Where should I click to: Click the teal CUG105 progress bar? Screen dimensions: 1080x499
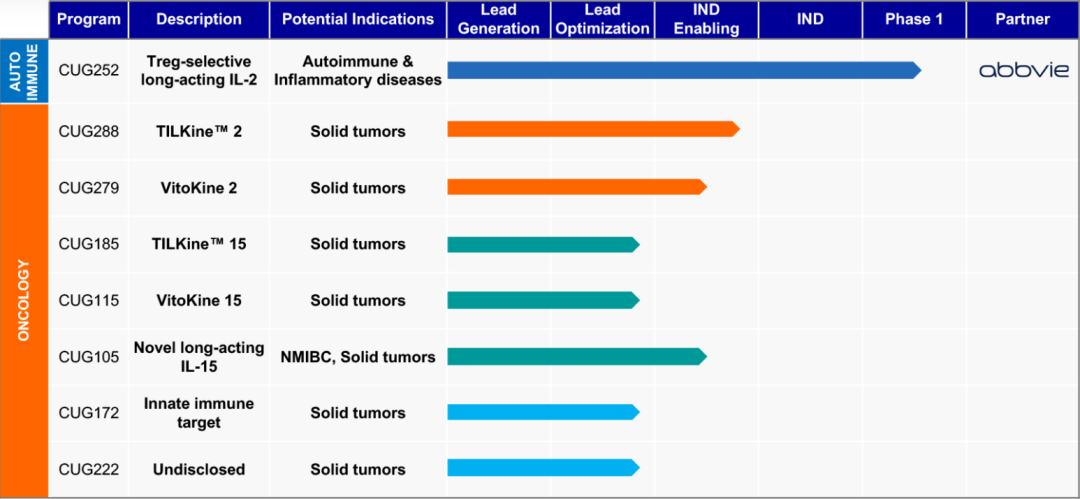575,356
